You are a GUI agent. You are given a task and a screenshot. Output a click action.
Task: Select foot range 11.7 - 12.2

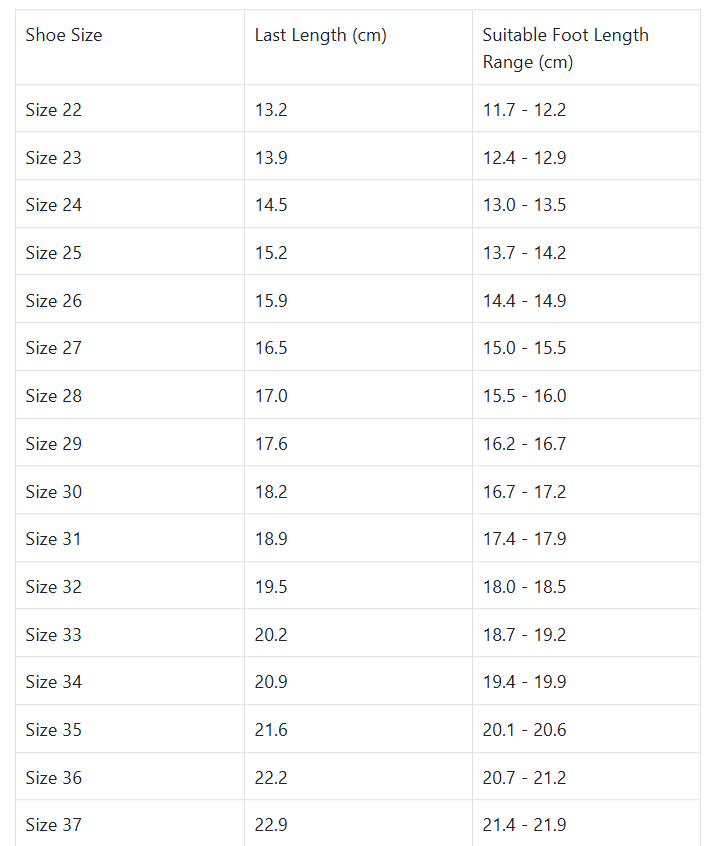524,110
